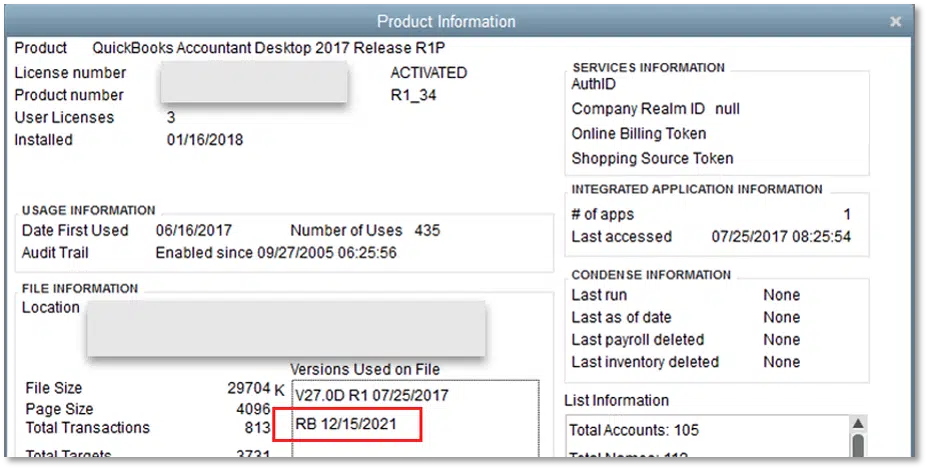928x470 pixels.
Task: Click the 'Versions Used on File' heading
Action: [365, 369]
